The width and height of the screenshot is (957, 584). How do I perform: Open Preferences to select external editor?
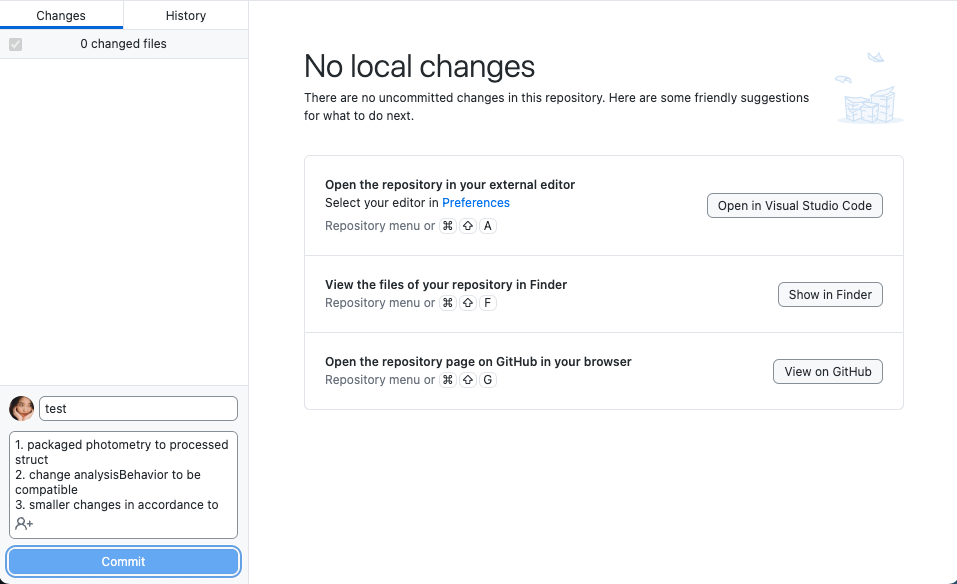[476, 202]
